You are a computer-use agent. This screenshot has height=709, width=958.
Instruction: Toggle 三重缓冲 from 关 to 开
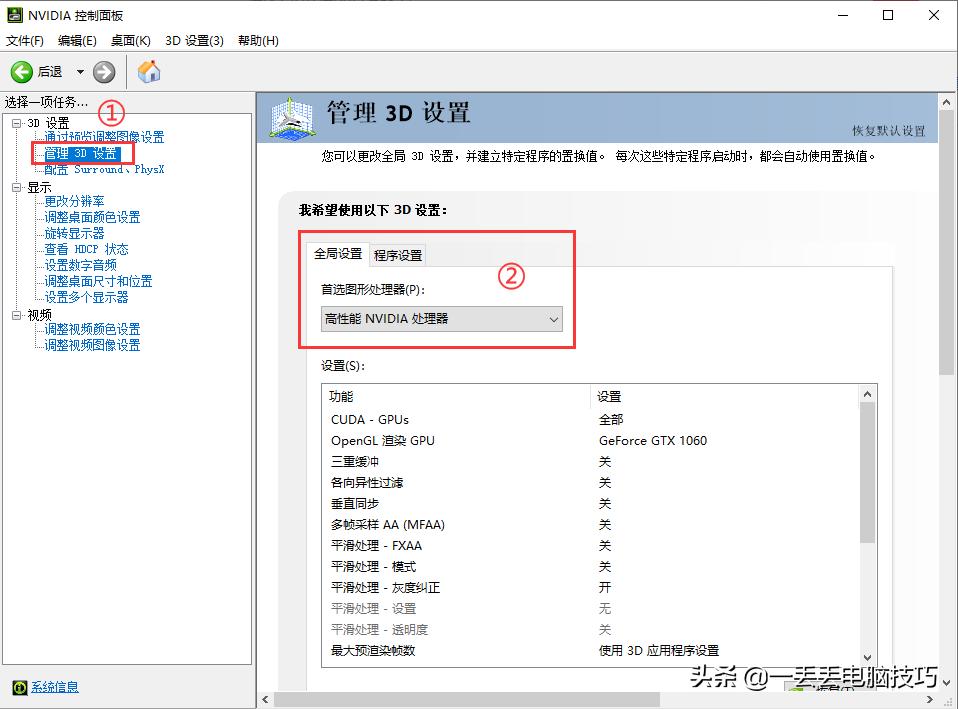coord(605,461)
